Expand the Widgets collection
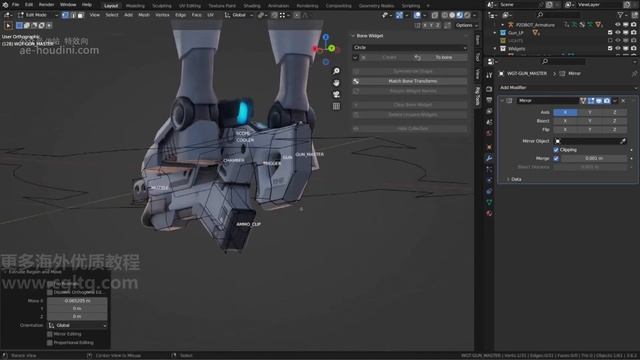The image size is (640, 360). click(x=495, y=49)
